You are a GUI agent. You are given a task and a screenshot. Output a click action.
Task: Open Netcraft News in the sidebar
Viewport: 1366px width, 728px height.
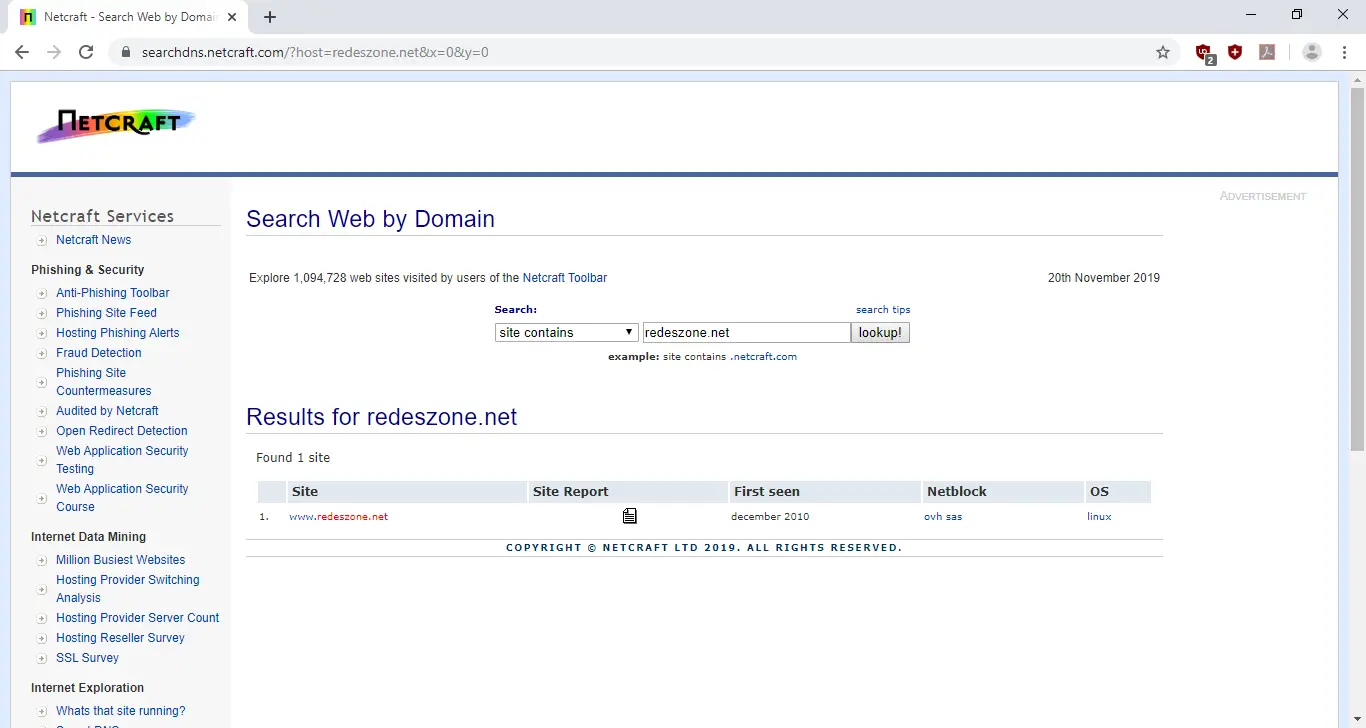tap(93, 240)
